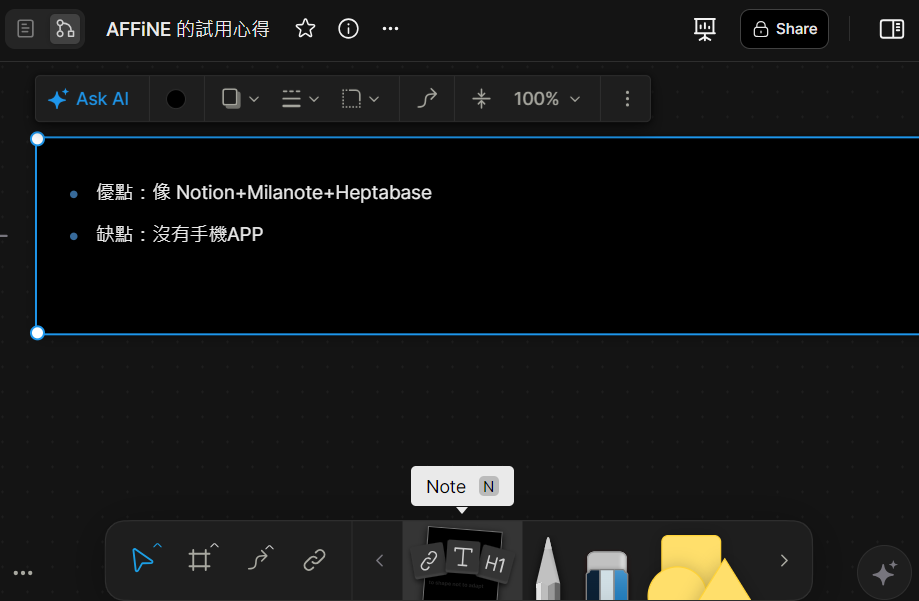Viewport: 919px width, 601px height.
Task: Open the AI sparkle button at bottom right
Action: [884, 572]
